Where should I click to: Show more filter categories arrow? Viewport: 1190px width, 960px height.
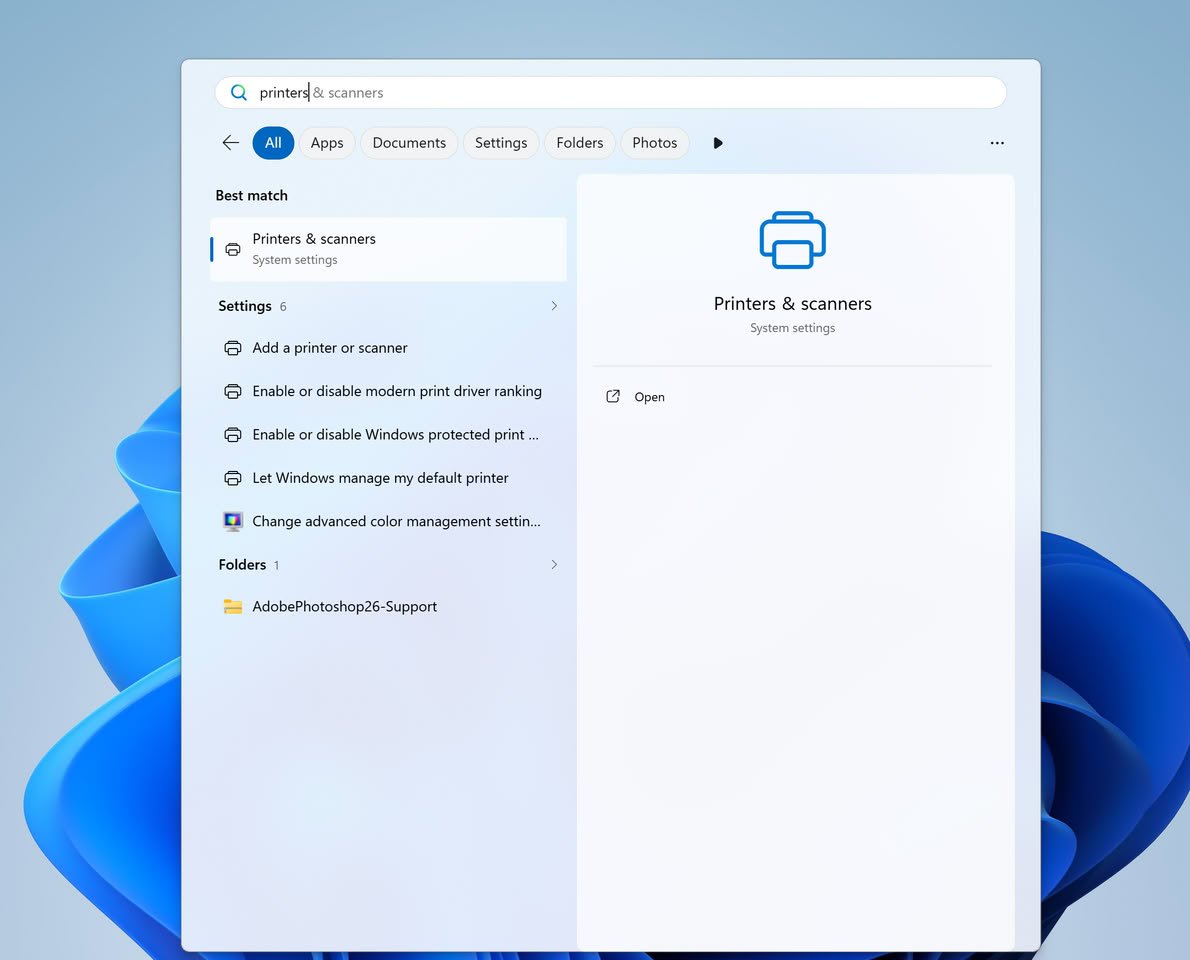pos(718,143)
